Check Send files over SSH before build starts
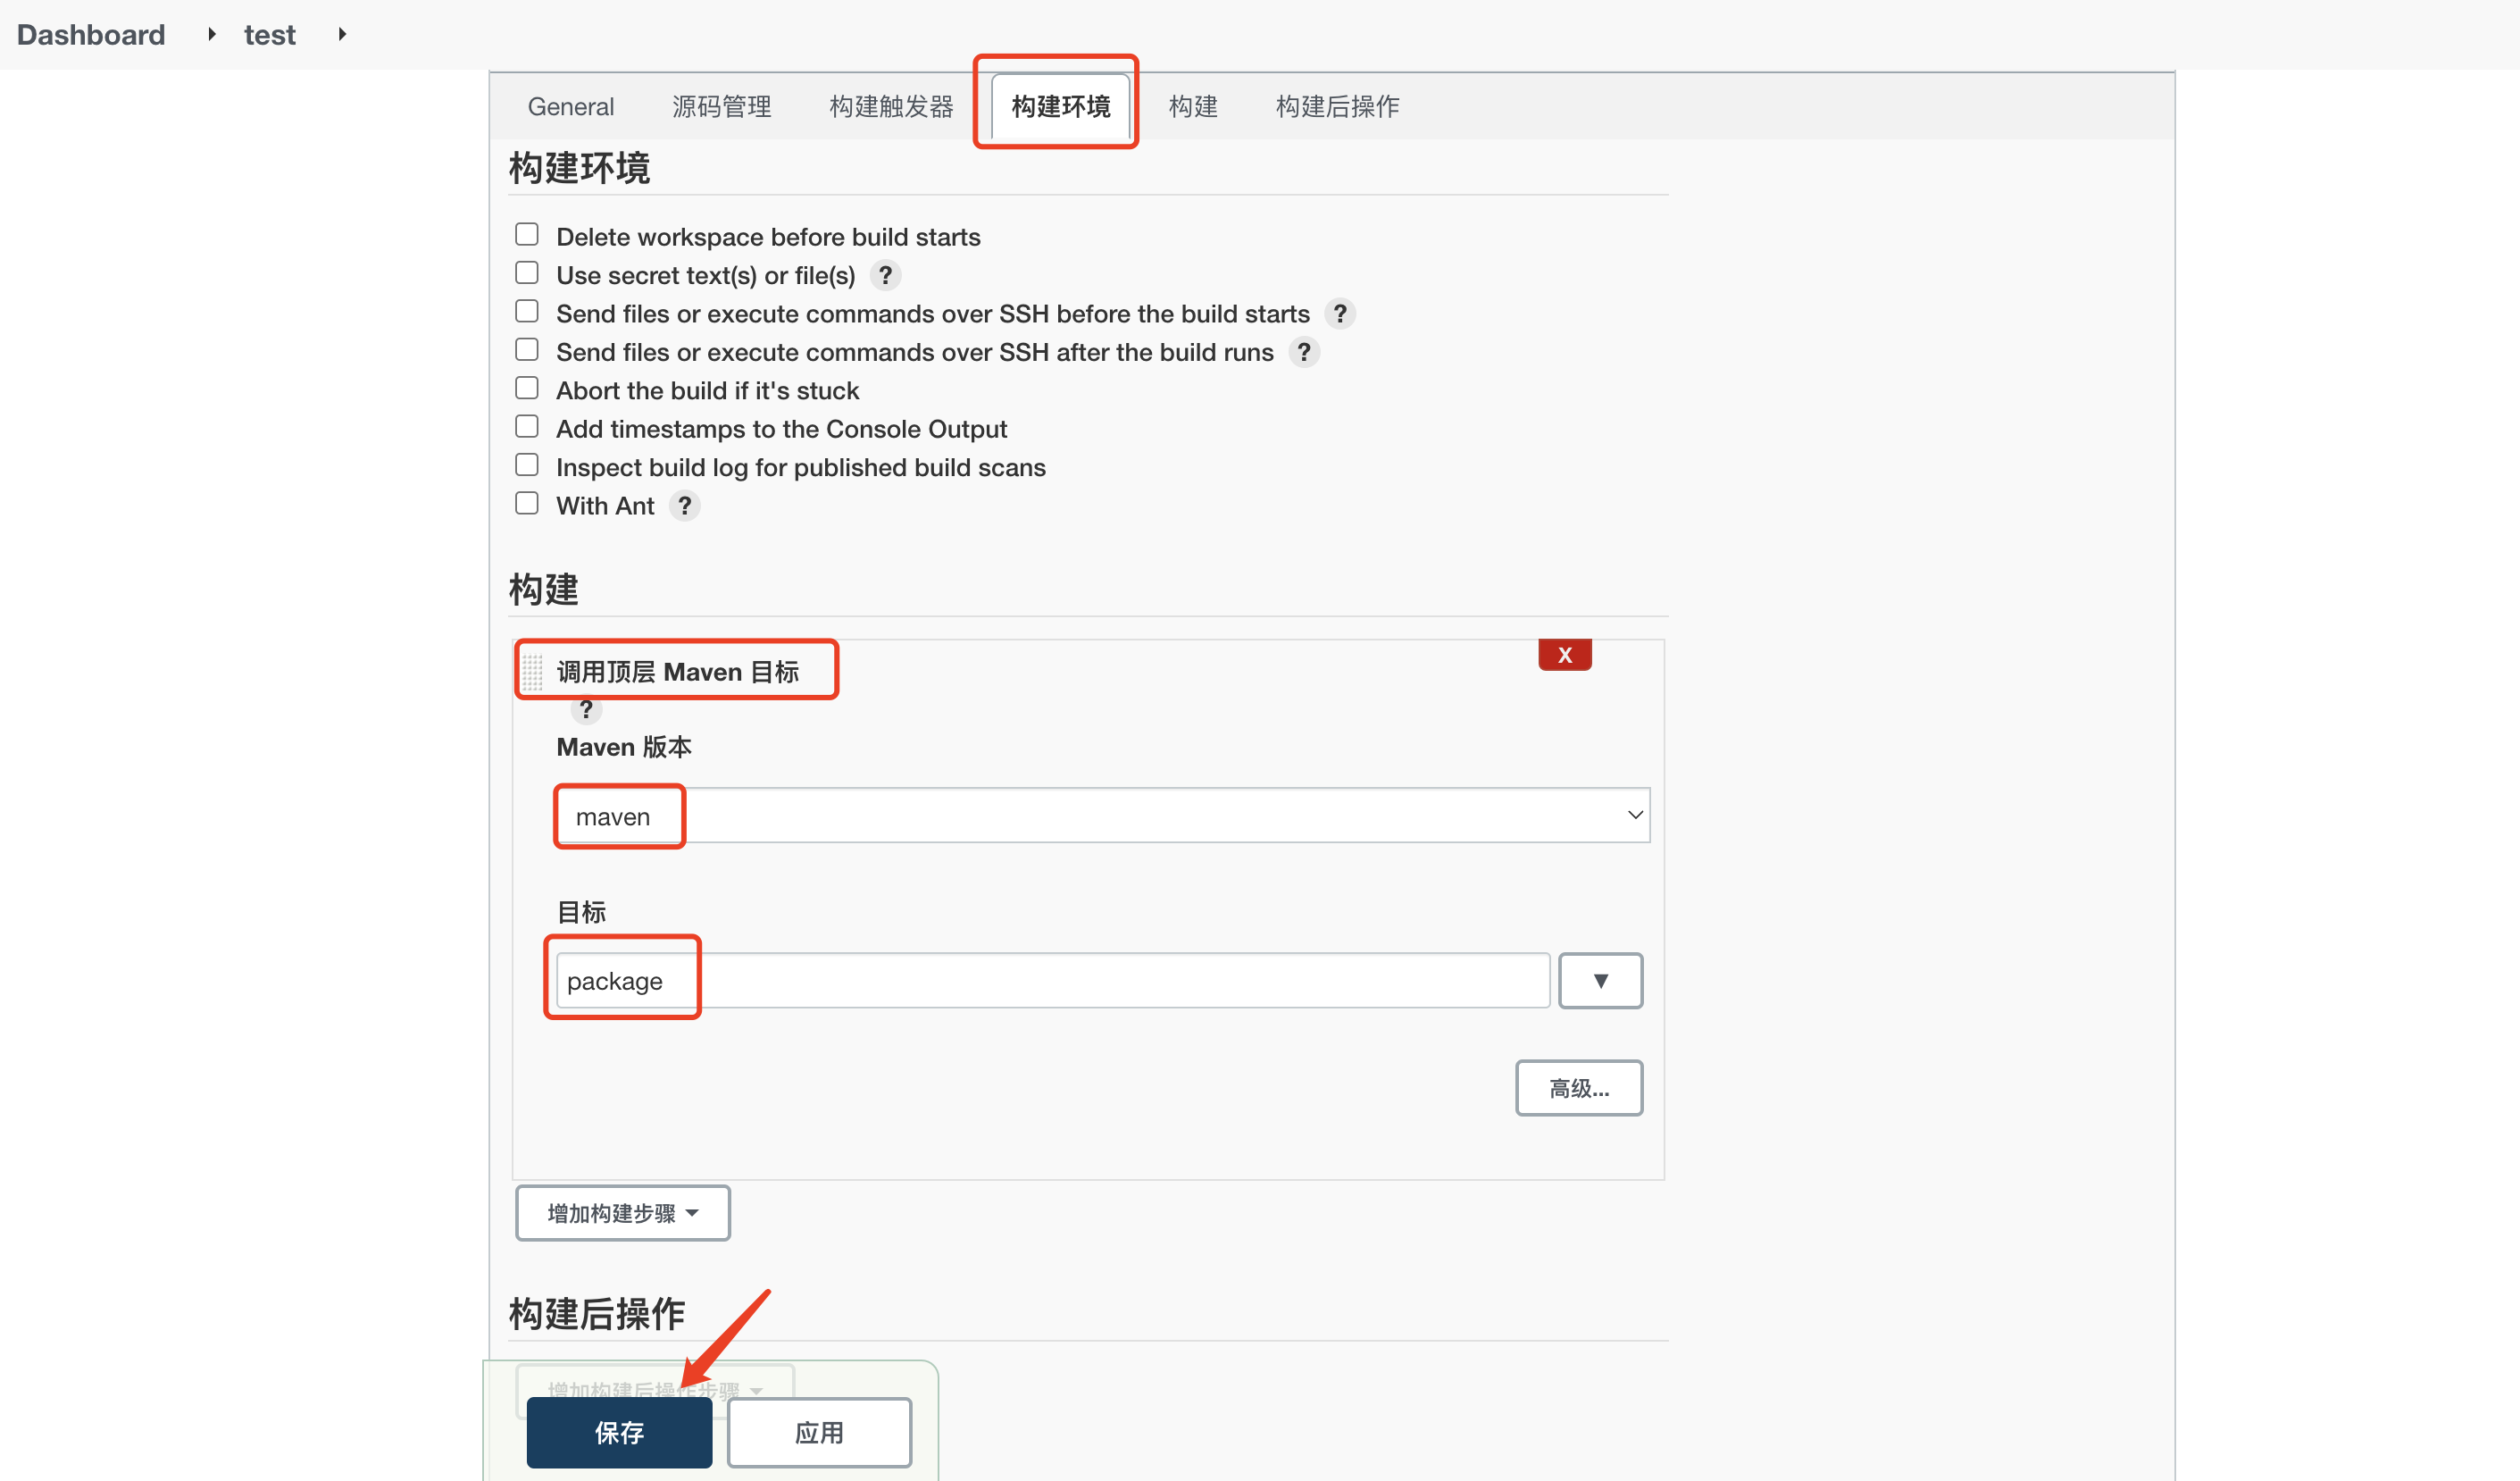The image size is (2520, 1481). click(527, 311)
